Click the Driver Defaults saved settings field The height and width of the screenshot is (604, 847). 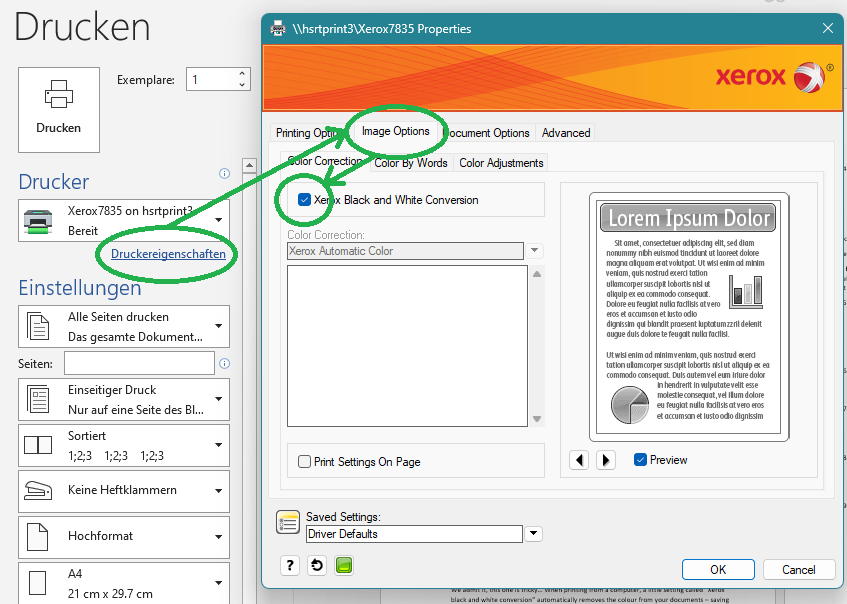[414, 534]
